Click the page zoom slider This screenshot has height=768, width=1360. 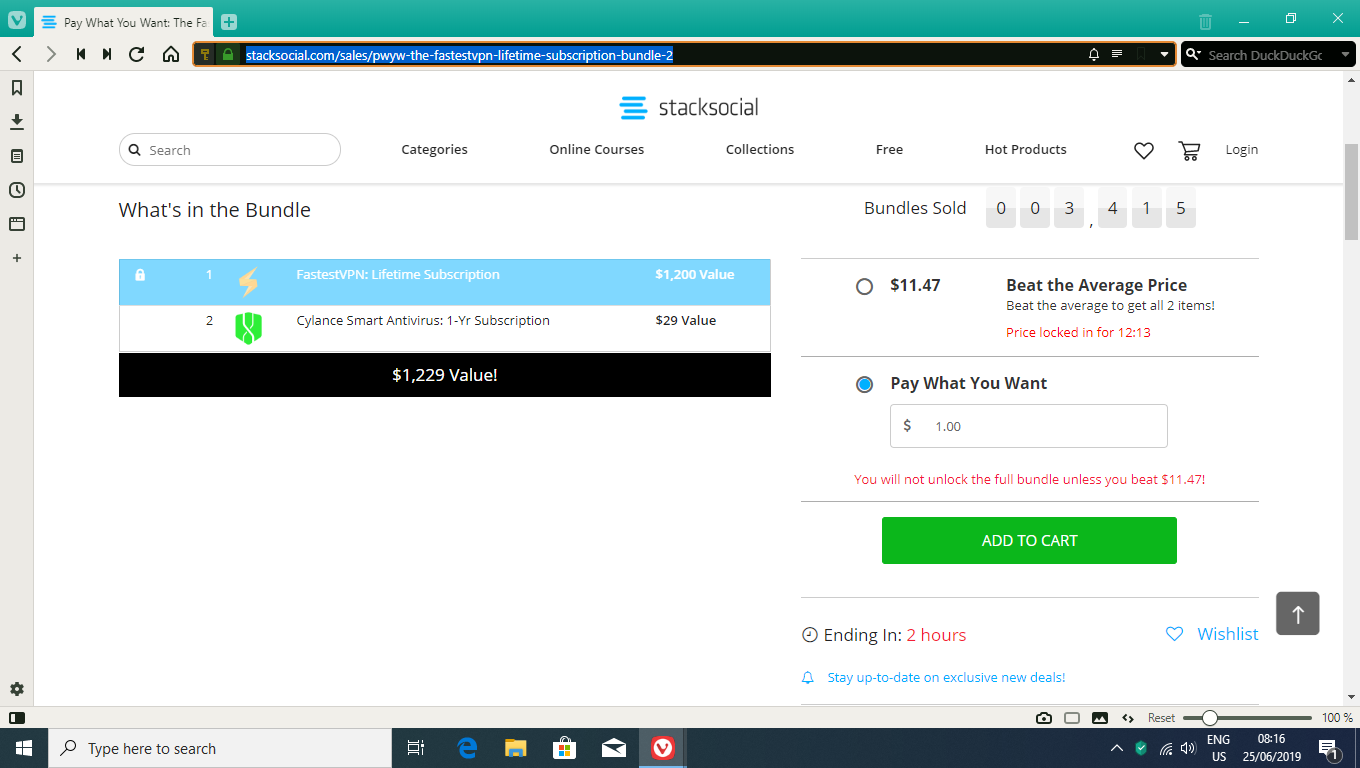coord(1247,718)
